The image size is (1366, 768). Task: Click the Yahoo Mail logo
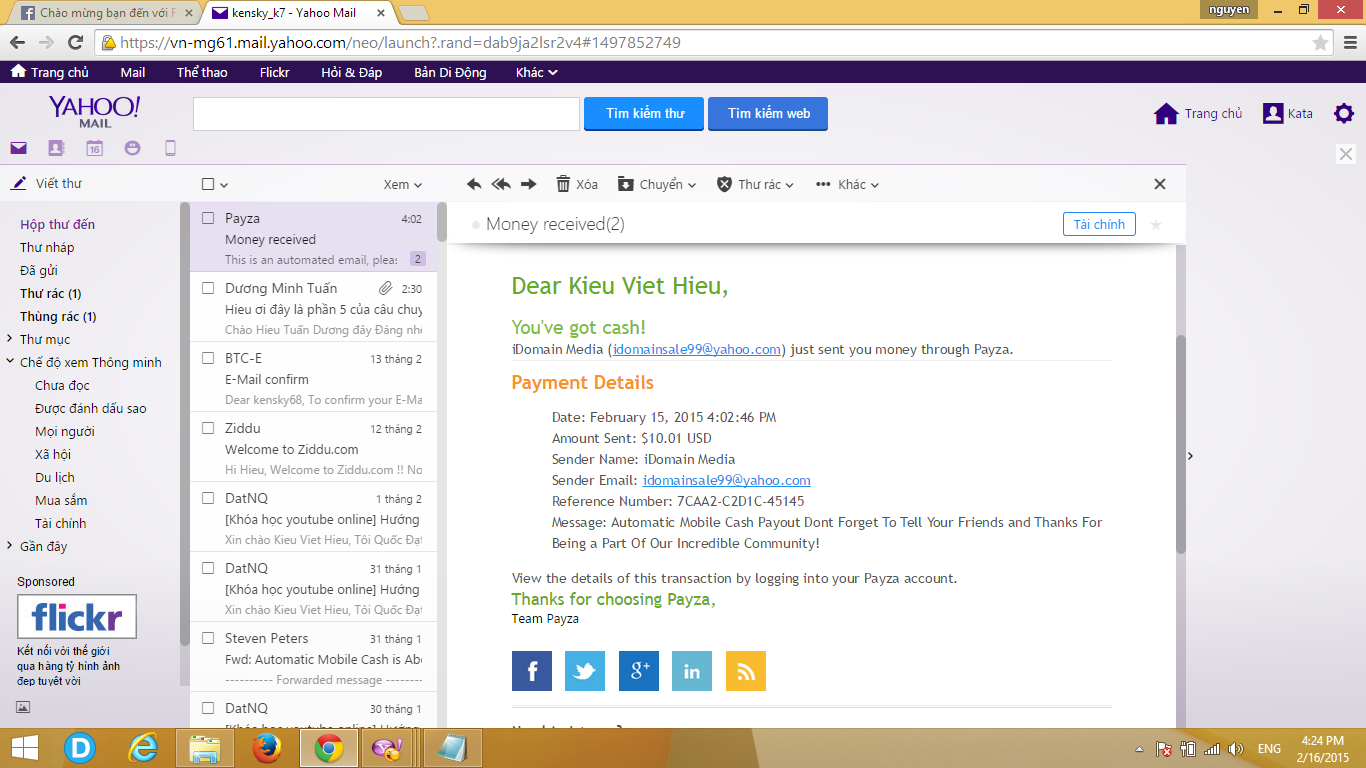tap(95, 111)
